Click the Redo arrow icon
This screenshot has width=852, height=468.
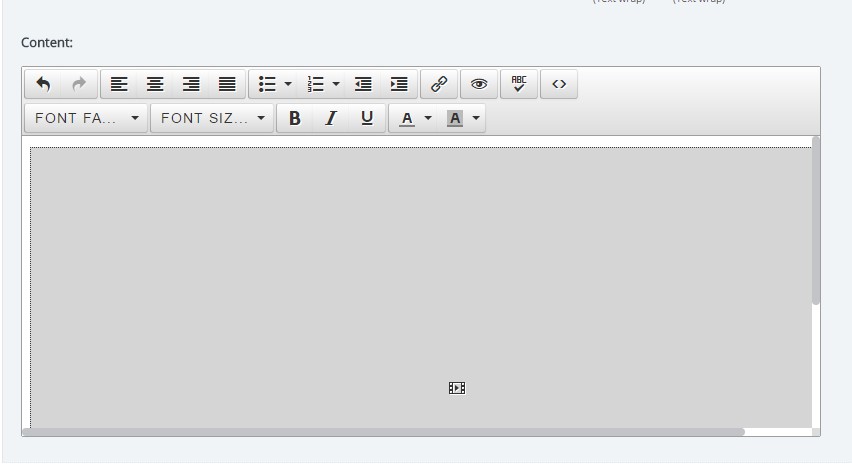(x=79, y=84)
